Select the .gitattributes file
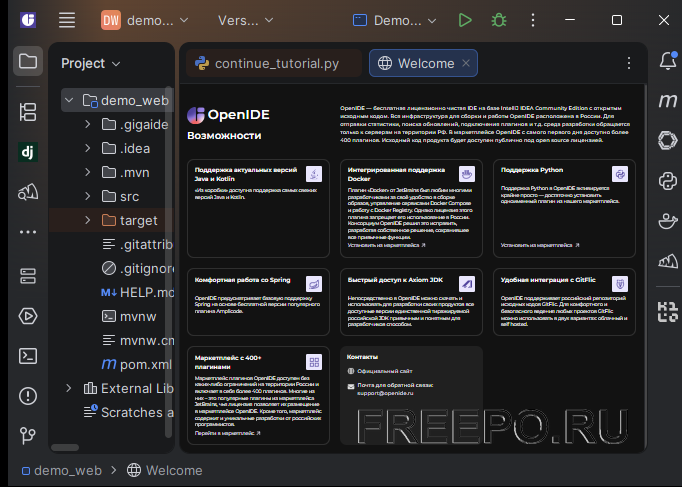682x487 pixels. 137,244
